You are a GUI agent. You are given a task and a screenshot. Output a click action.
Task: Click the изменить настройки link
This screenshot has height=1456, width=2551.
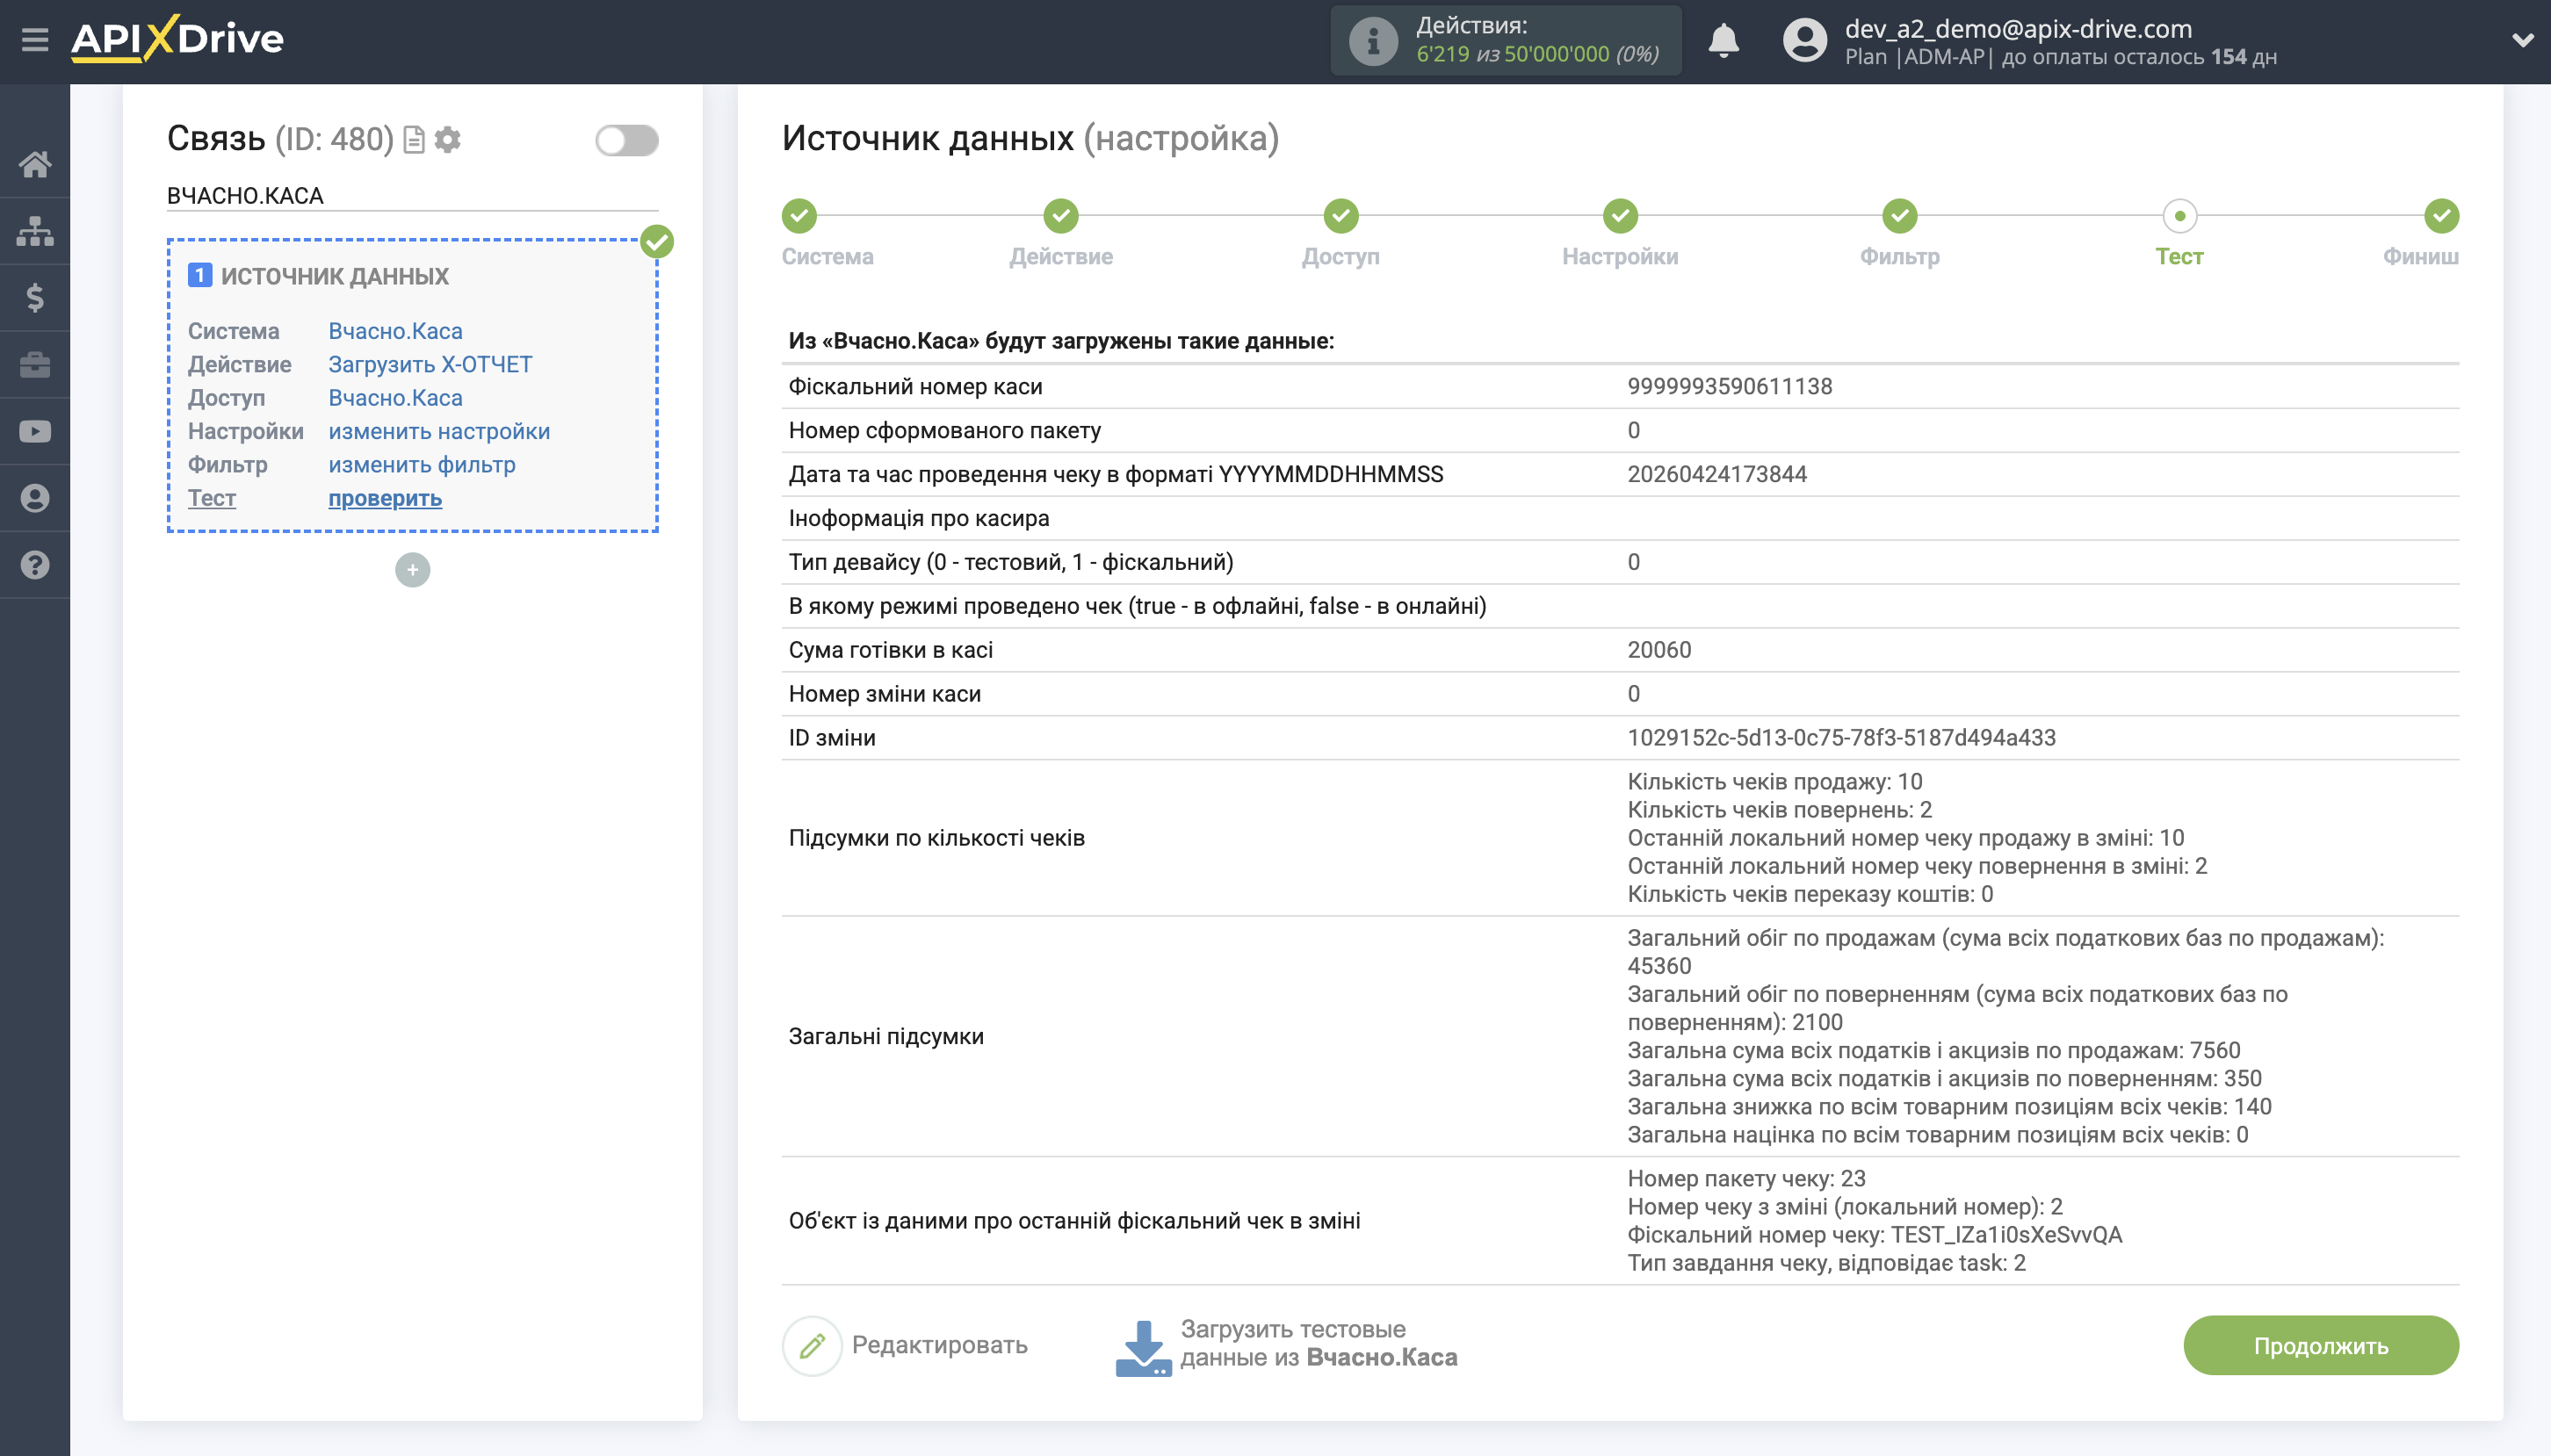point(439,431)
